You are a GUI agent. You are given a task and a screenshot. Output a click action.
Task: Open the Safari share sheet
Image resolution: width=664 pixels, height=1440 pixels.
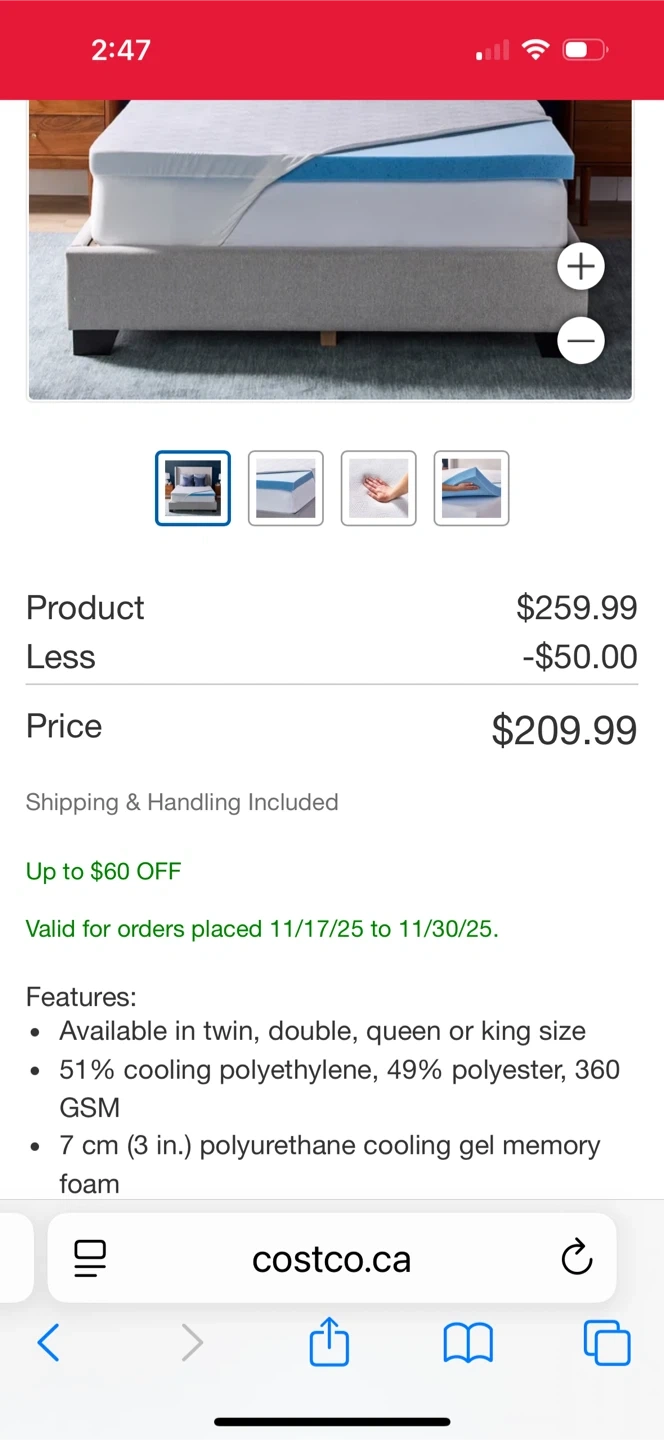click(x=329, y=1342)
